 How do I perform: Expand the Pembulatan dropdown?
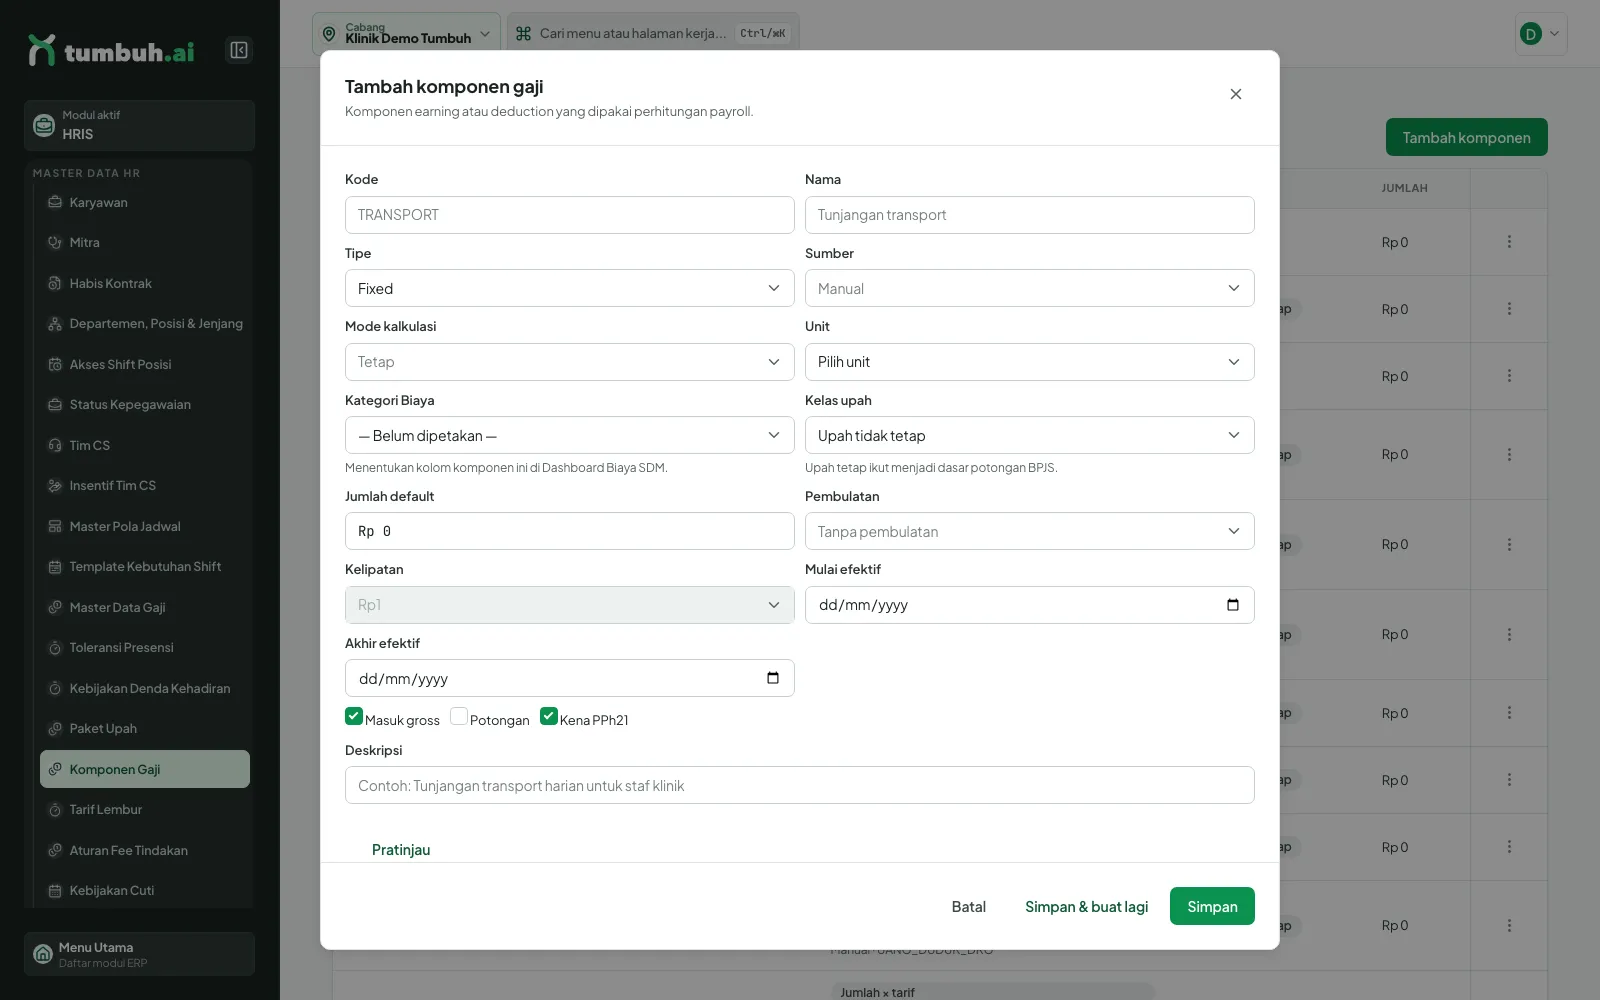tap(1030, 531)
